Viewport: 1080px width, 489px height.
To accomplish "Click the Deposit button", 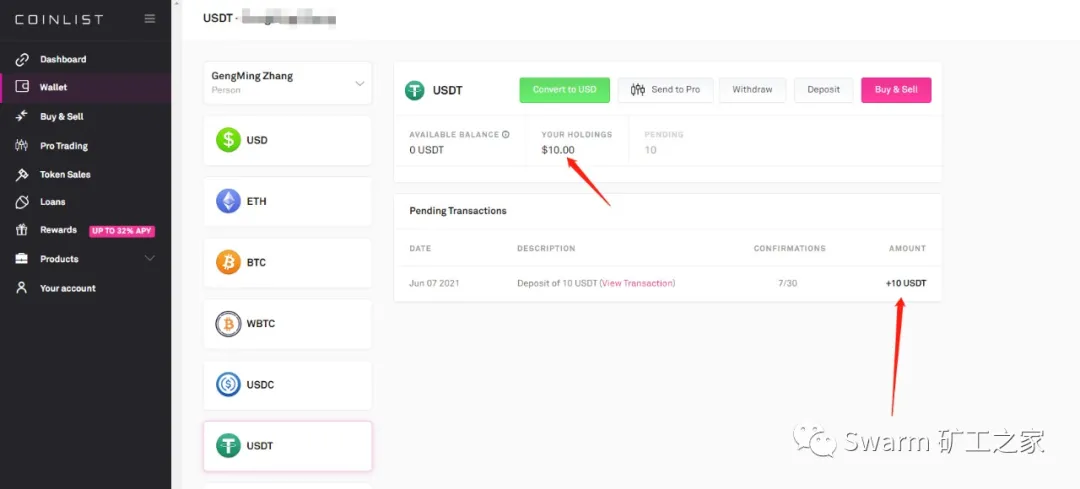I will pos(824,90).
